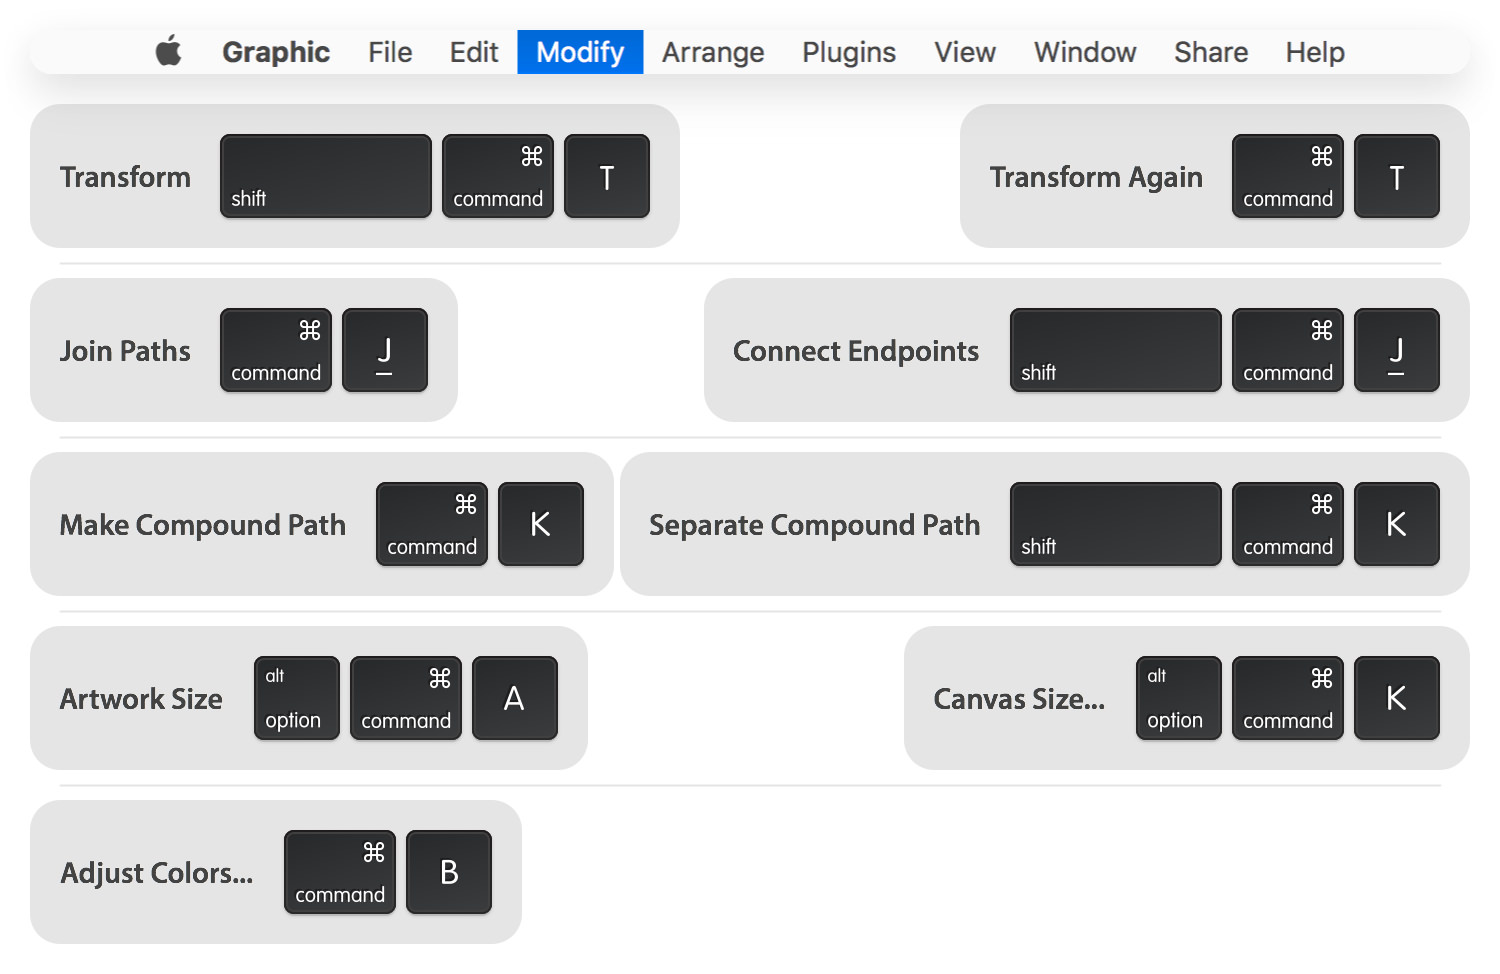The image size is (1500, 974).
Task: Click the B key for Adjust Colors
Action: click(449, 872)
